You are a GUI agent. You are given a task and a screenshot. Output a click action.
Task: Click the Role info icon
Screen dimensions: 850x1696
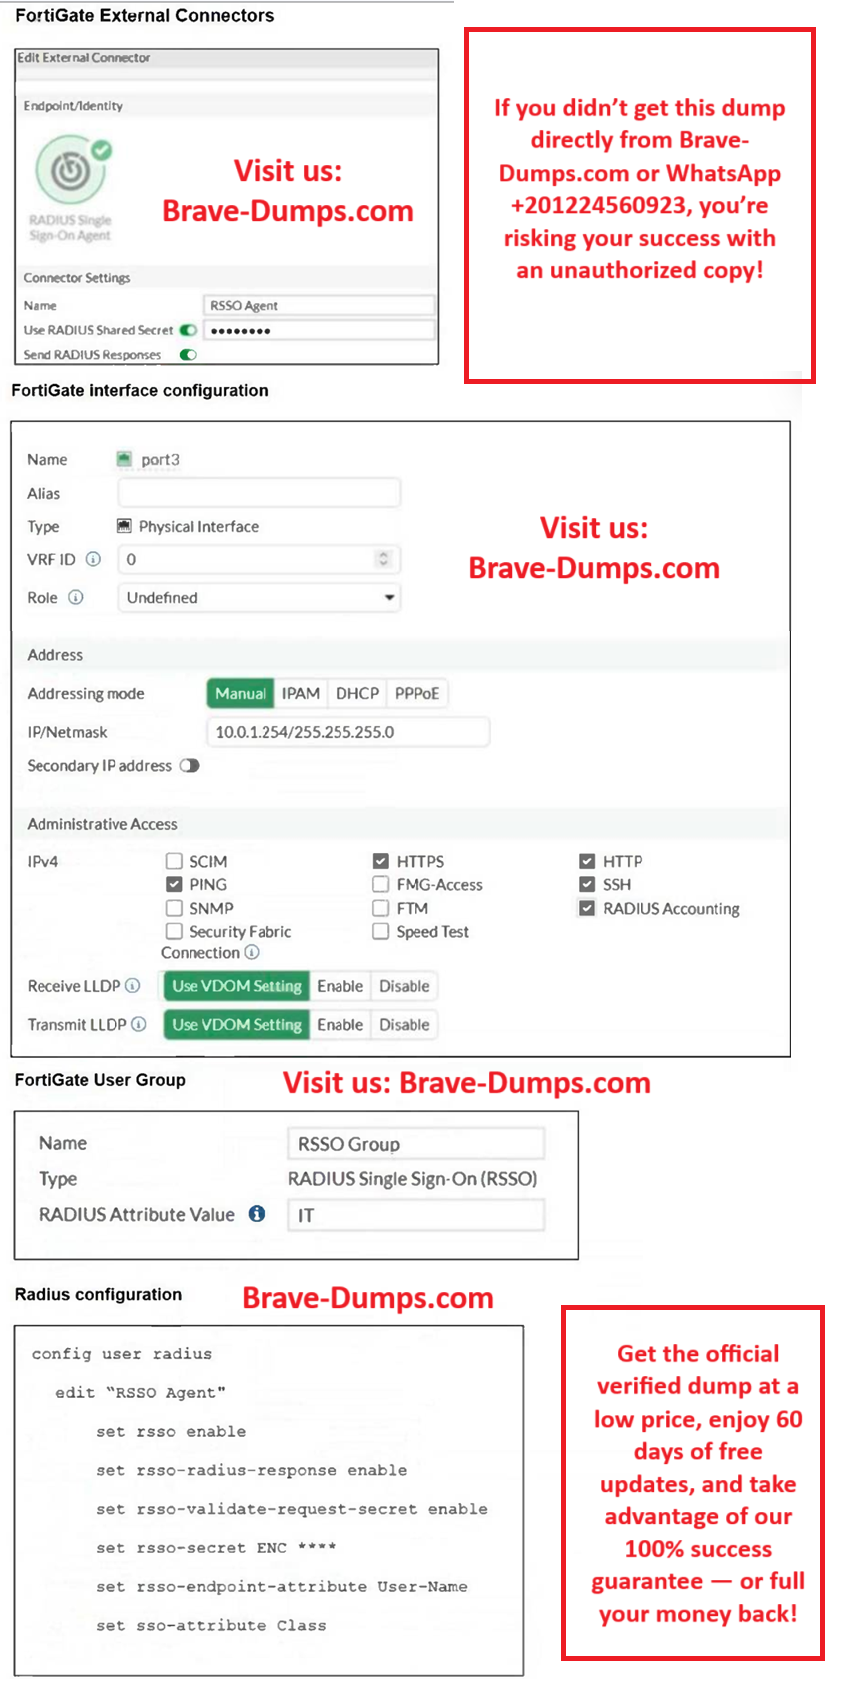coord(76,597)
